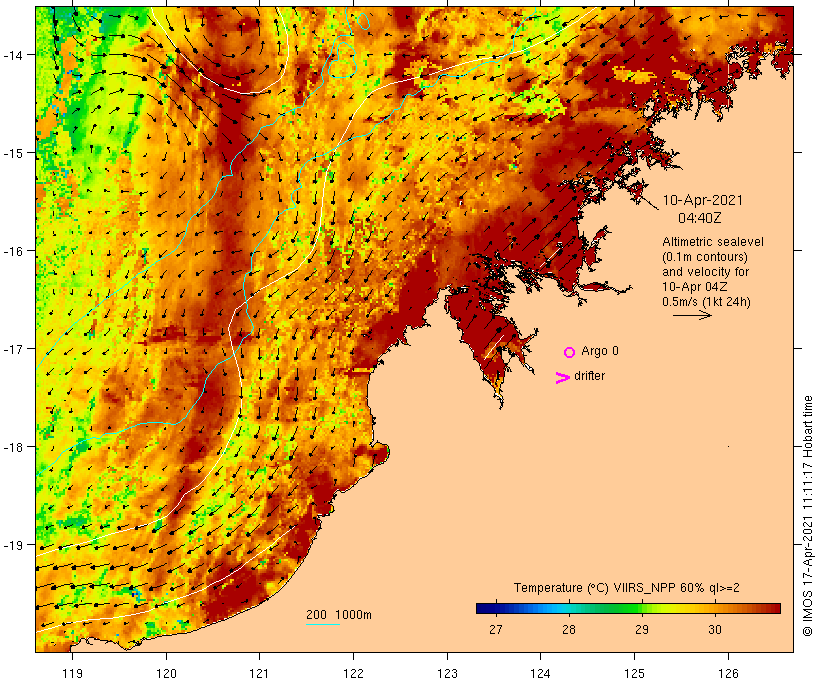Click the '0.5m/s (1kt 24h)' scale text
Image resolution: width=820 pixels, height=680 pixels.
pos(706,302)
